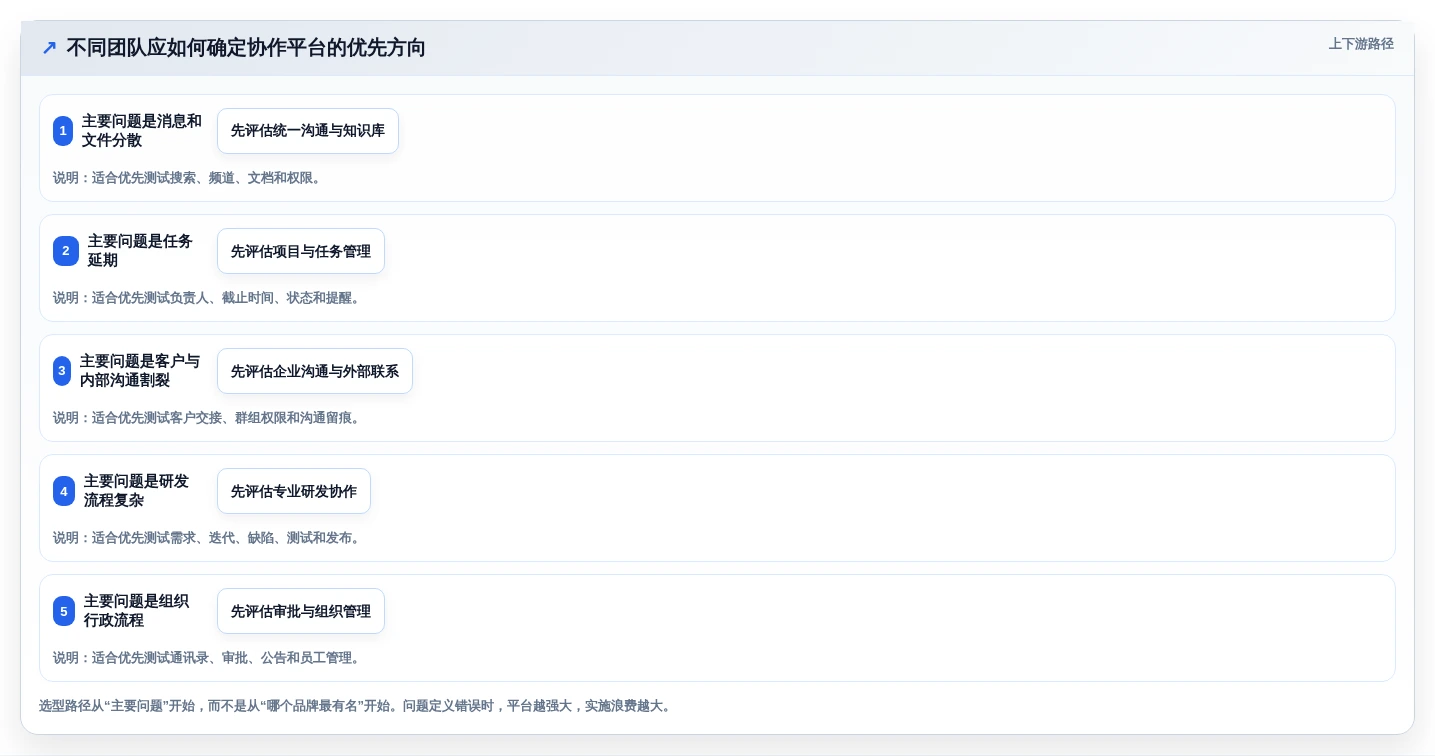Click the note about 负责人、截止时间、状态和提醒
Viewport: 1435px width, 756px height.
pyautogui.click(x=206, y=298)
